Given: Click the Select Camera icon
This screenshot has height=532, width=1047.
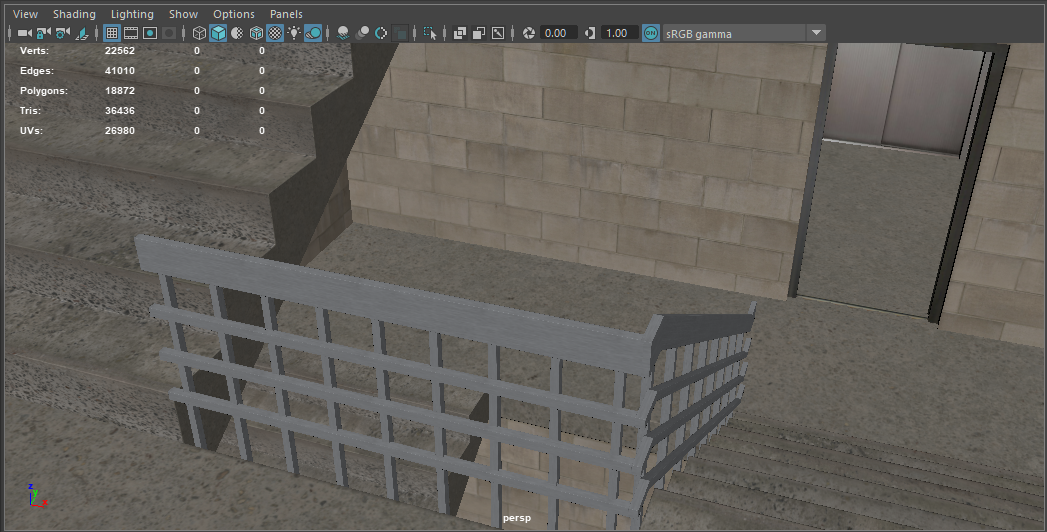Looking at the screenshot, I should tap(25, 33).
